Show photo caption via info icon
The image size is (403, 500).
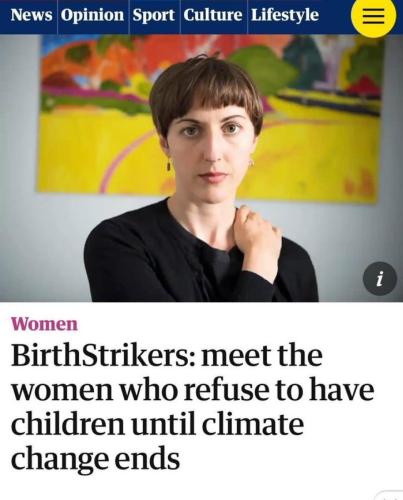[x=380, y=279]
